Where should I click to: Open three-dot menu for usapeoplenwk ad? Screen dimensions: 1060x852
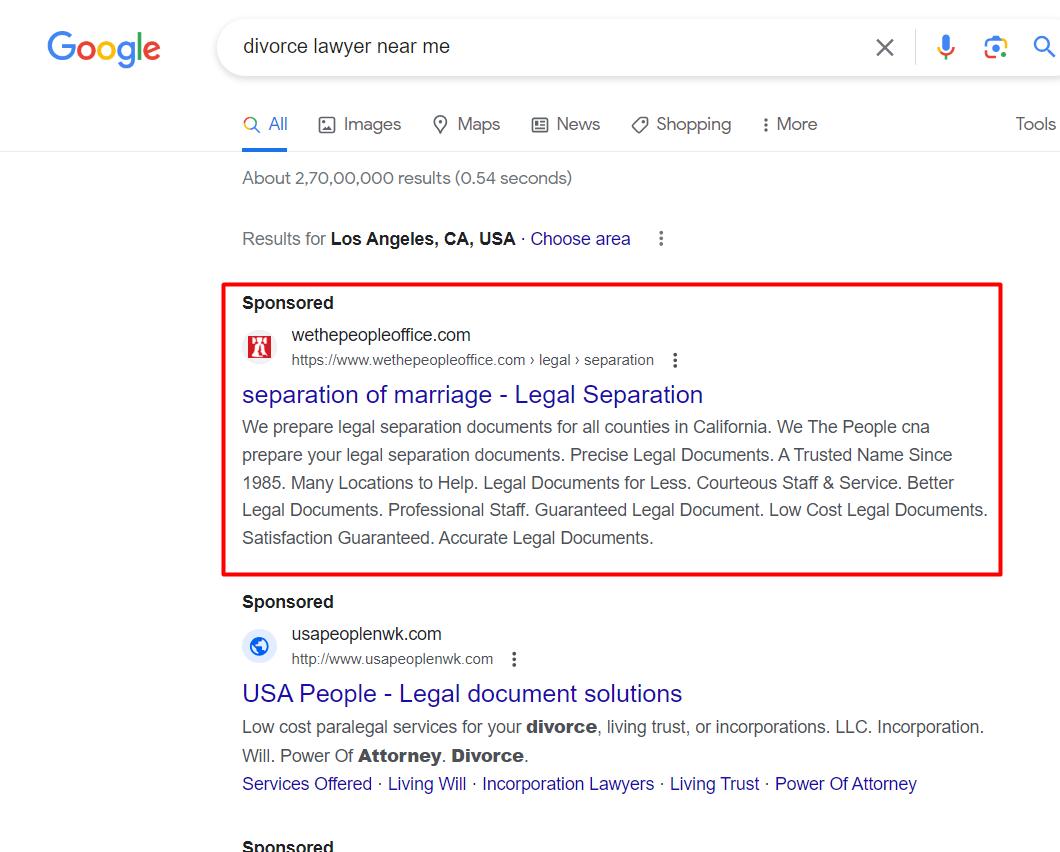point(514,659)
